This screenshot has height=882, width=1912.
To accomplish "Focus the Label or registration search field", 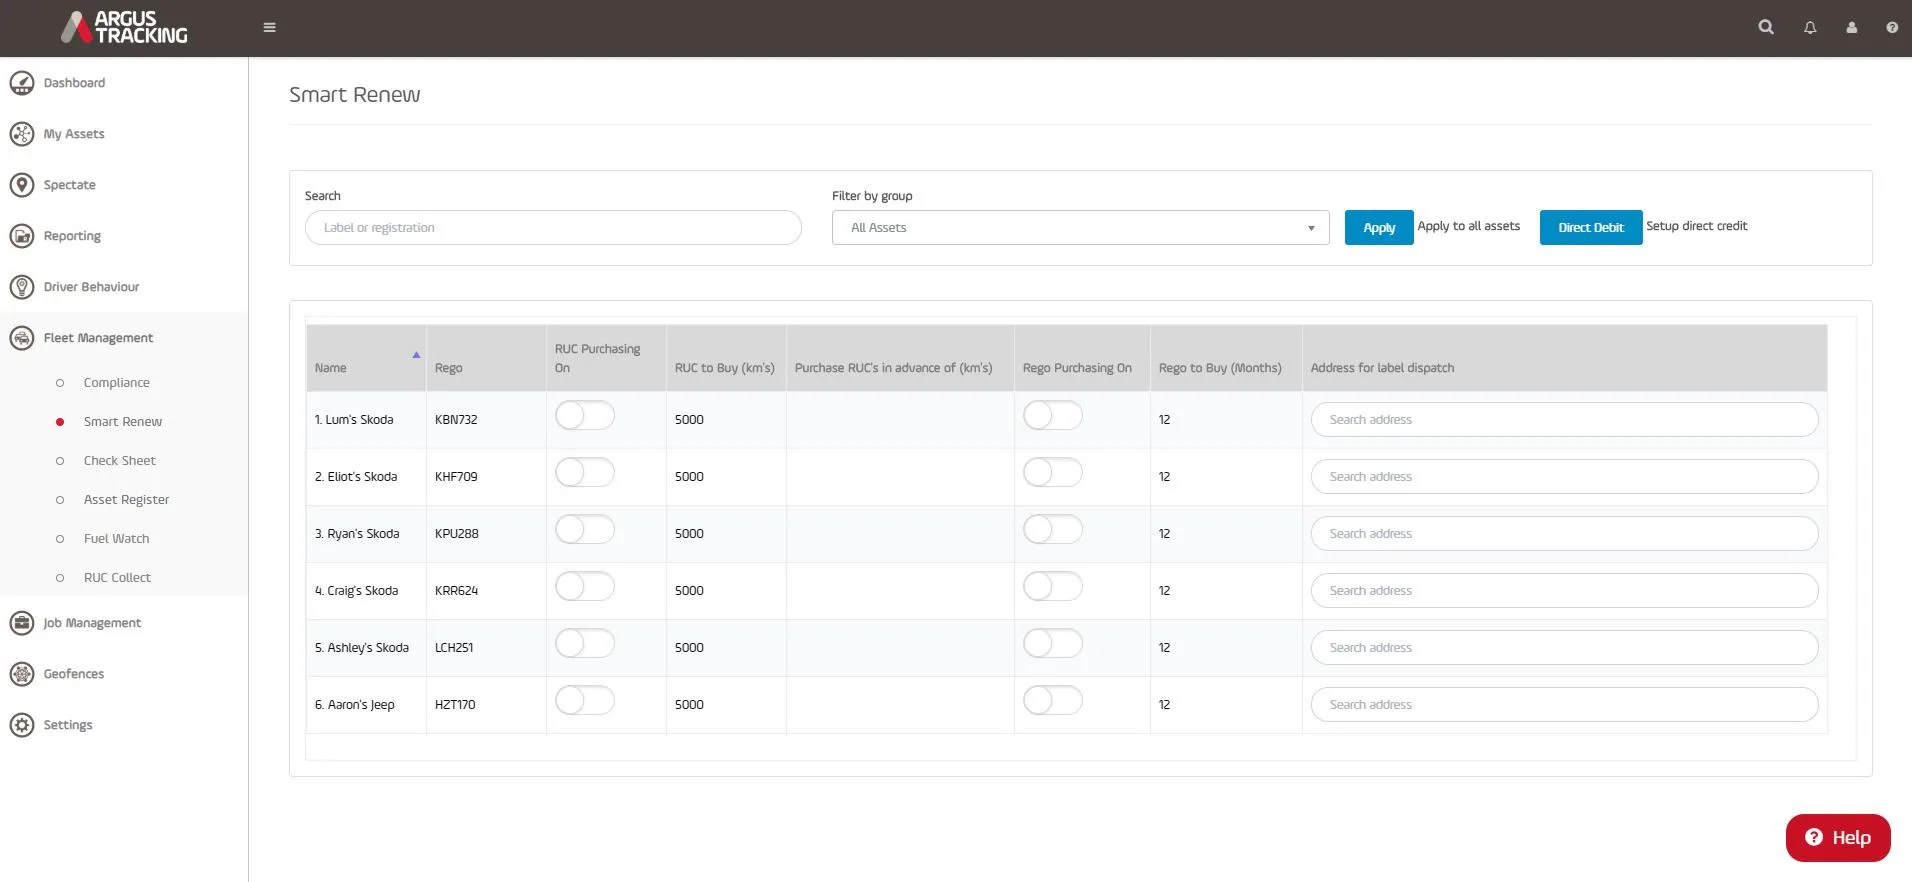I will 553,228.
